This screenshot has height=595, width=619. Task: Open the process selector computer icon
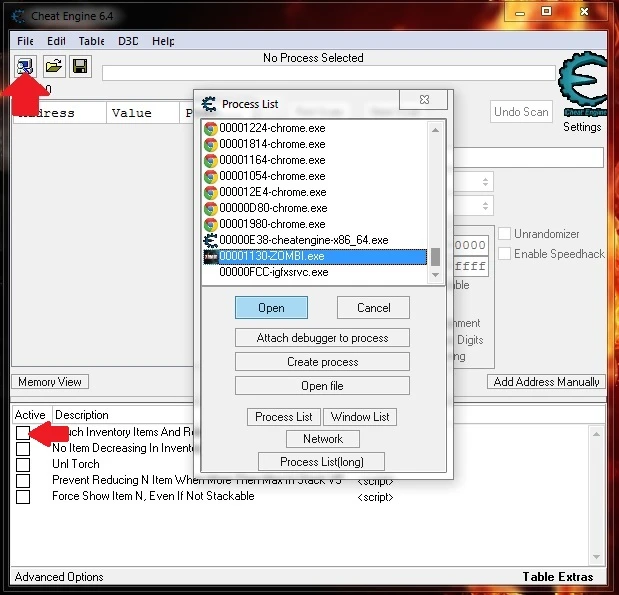(26, 66)
